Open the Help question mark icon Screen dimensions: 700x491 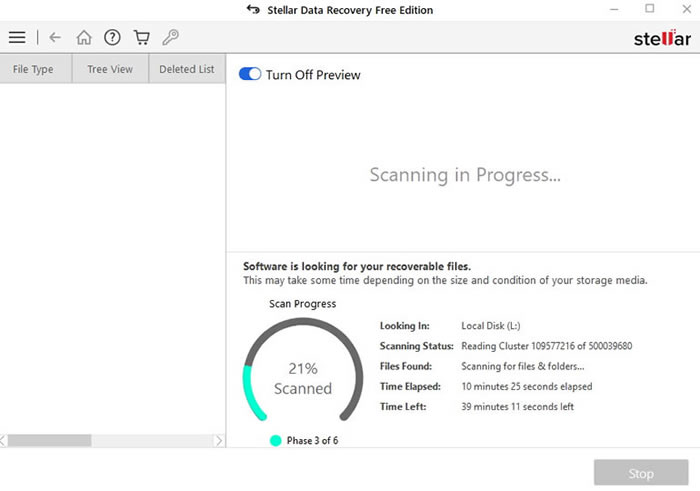click(x=112, y=38)
